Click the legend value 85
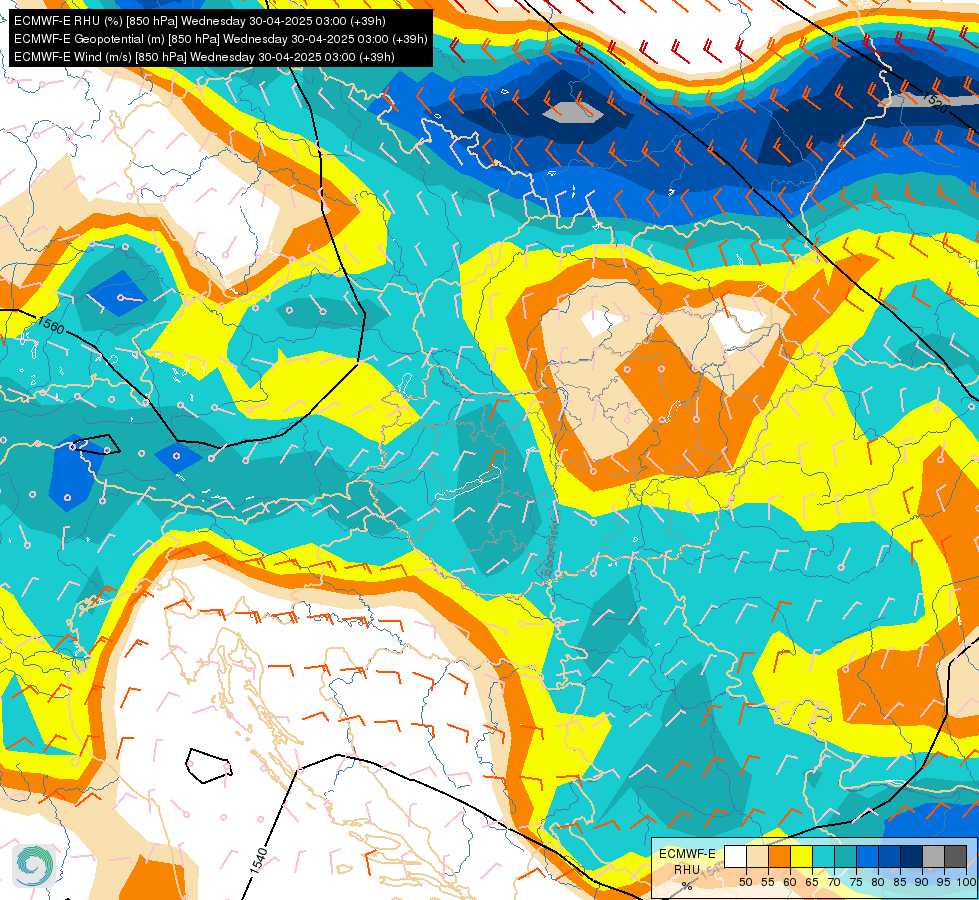The width and height of the screenshot is (979, 900). coord(900,882)
